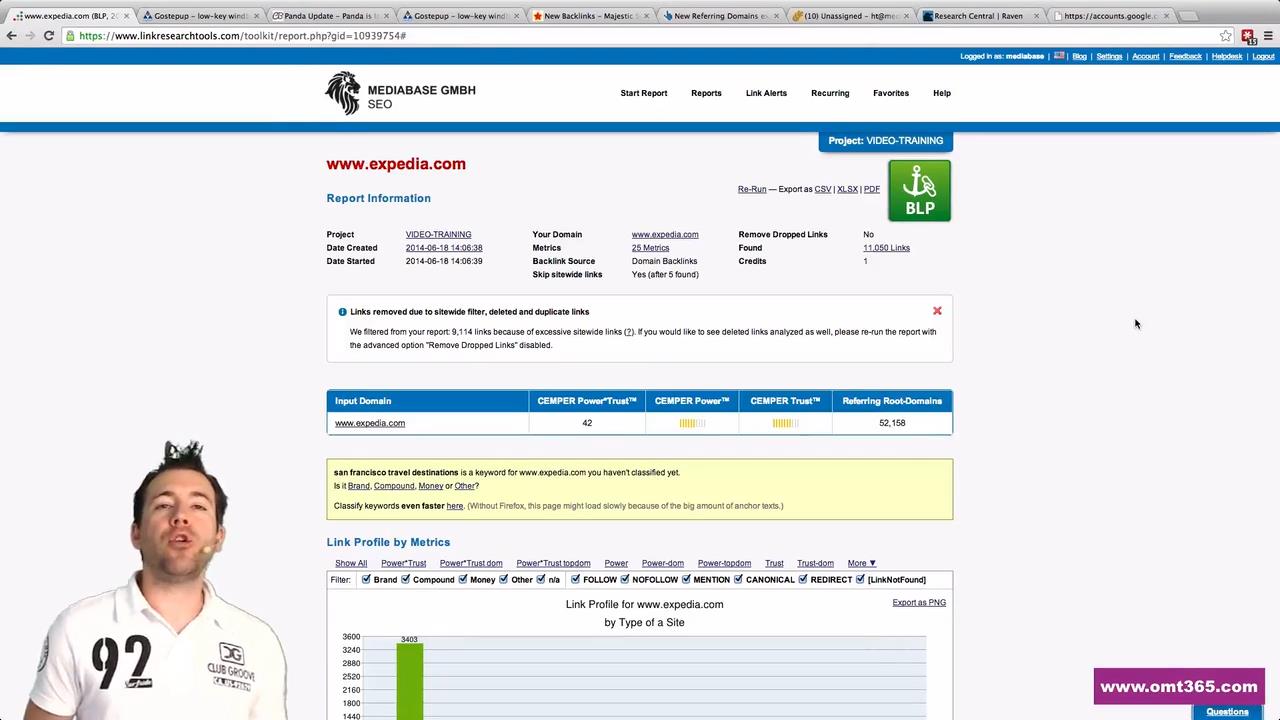Uncheck the Brand filter checkbox

pyautogui.click(x=366, y=580)
